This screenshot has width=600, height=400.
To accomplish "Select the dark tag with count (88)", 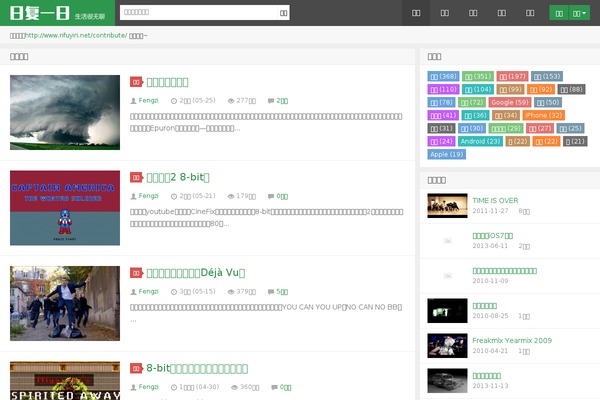I will tap(571, 89).
